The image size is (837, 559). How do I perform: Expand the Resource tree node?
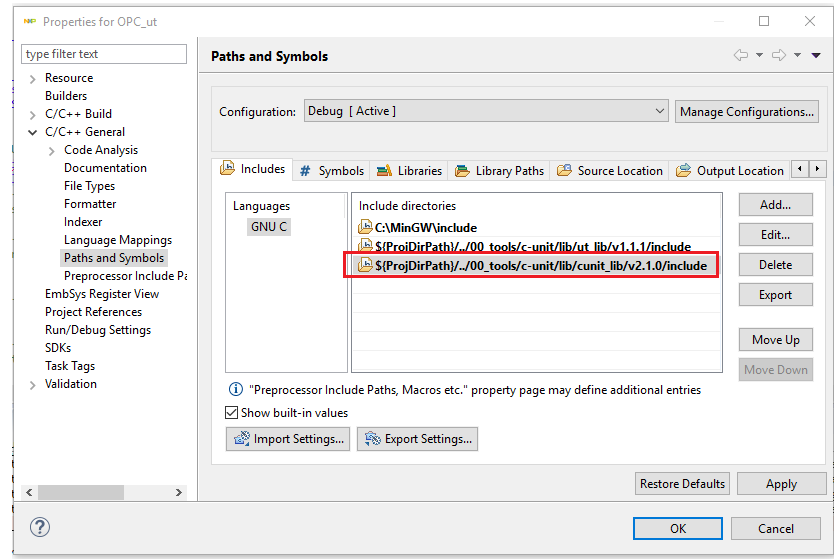click(x=33, y=78)
